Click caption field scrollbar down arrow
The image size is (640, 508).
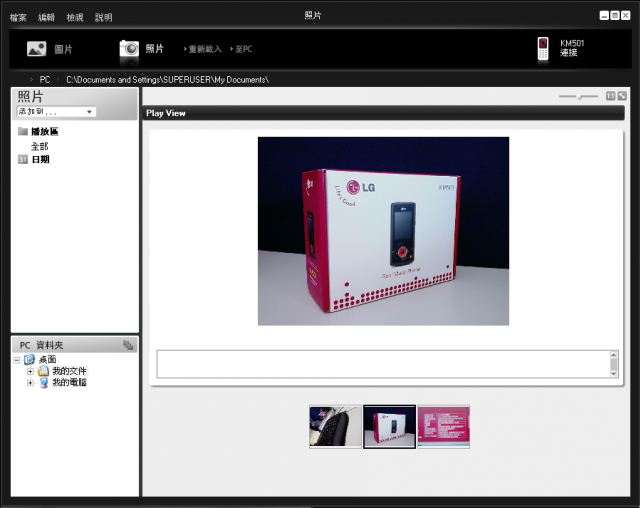click(613, 374)
